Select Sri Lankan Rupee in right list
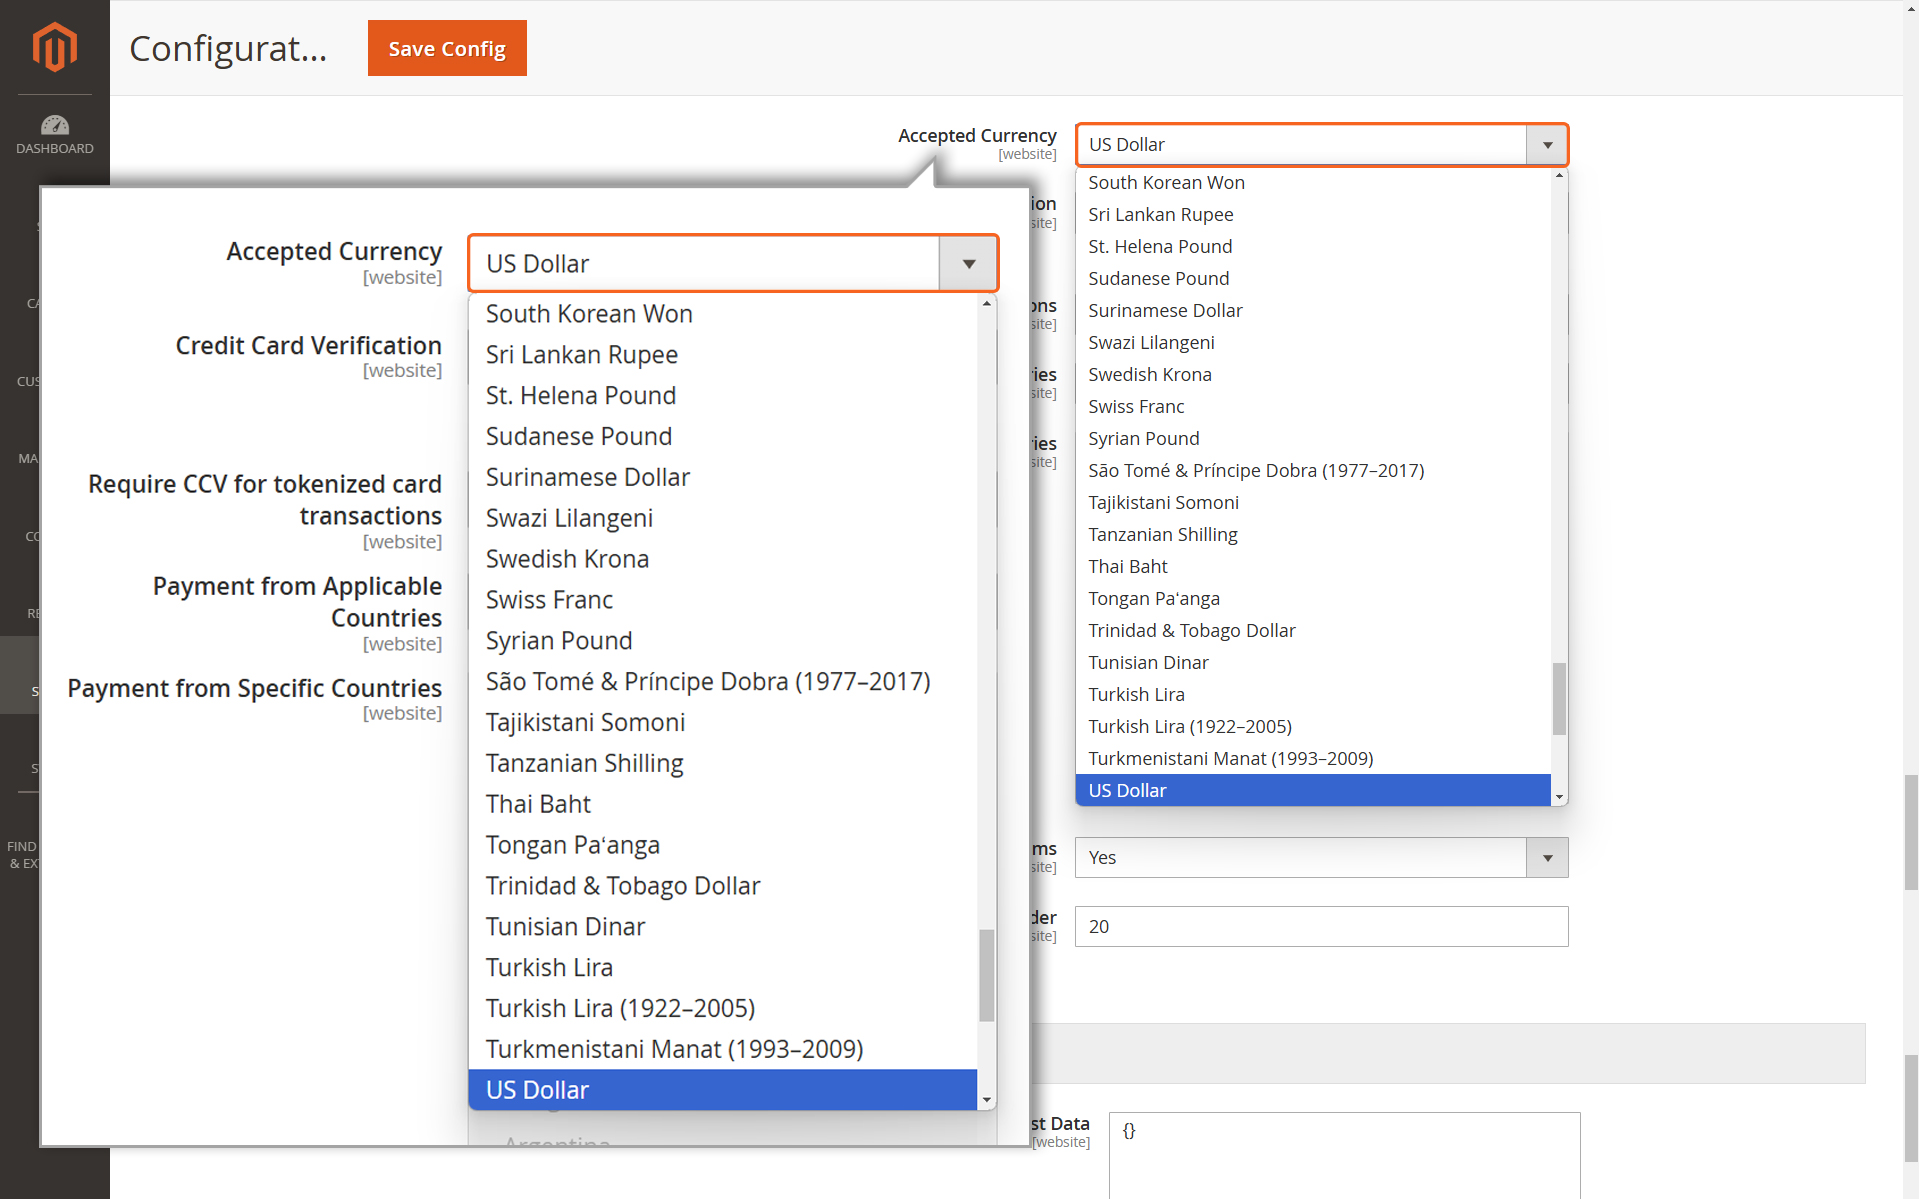The image size is (1919, 1199). pyautogui.click(x=1313, y=214)
